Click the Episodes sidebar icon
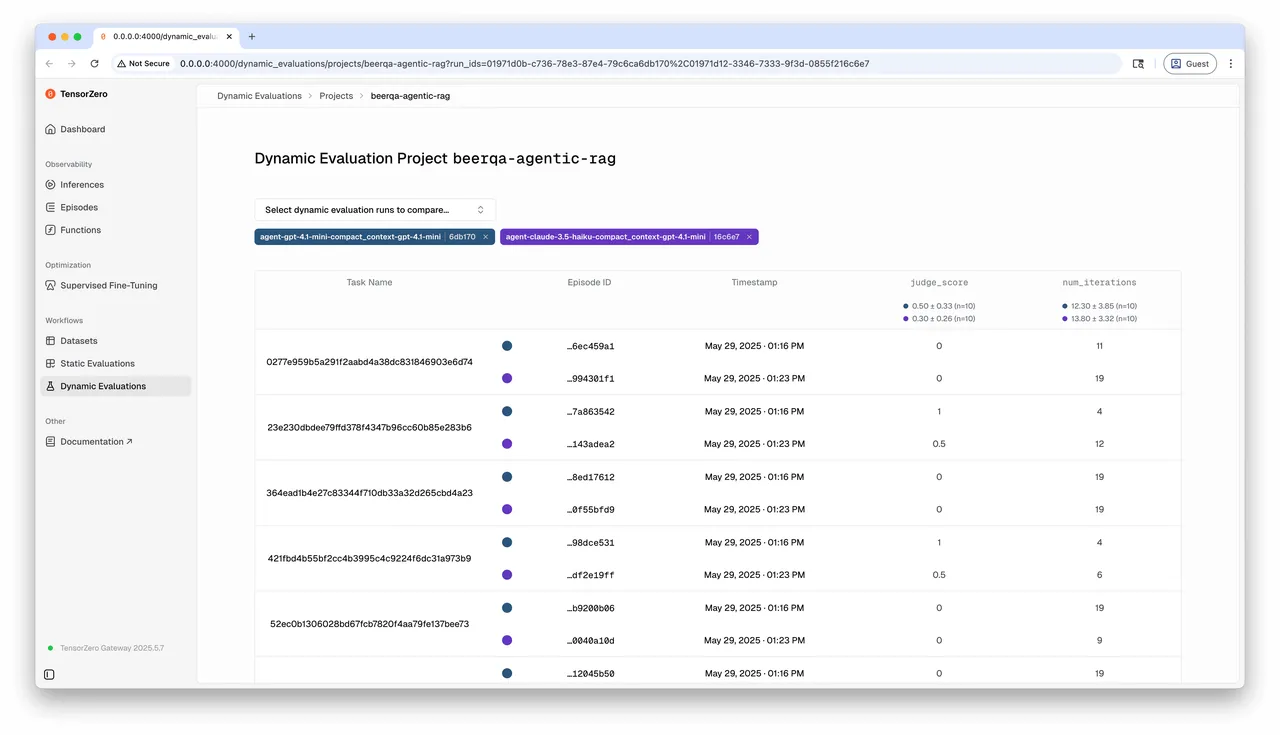Viewport: 1280px width, 735px height. point(51,207)
